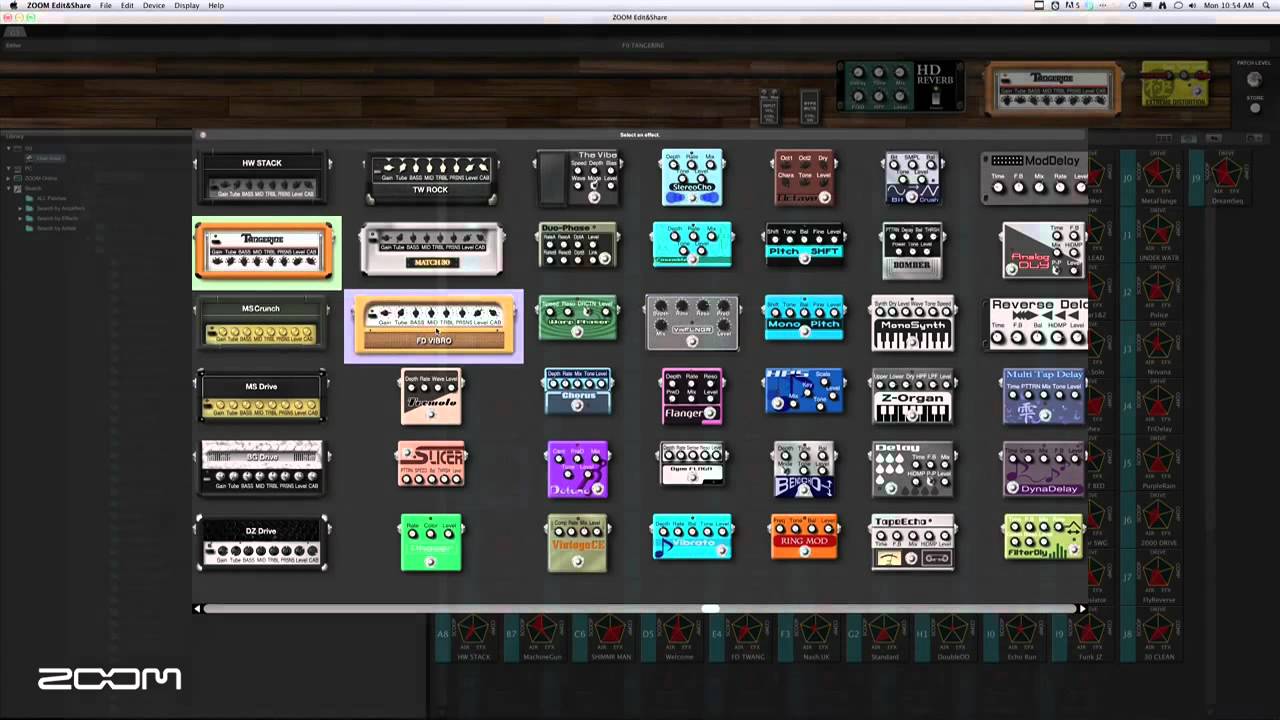This screenshot has width=1280, height=720.
Task: Open Spotlight search in the menu bar
Action: (1267, 6)
